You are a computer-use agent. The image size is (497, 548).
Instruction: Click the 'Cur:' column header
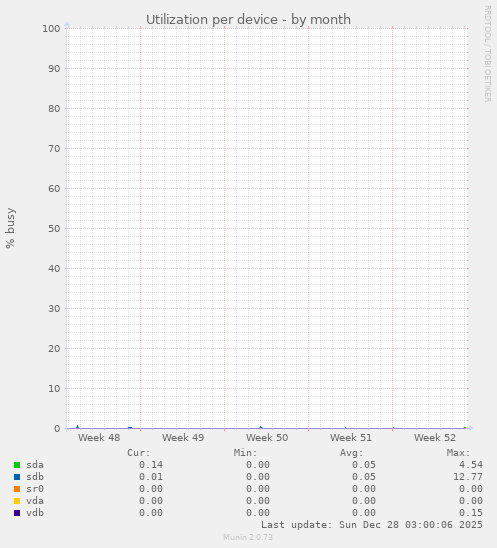pyautogui.click(x=139, y=453)
